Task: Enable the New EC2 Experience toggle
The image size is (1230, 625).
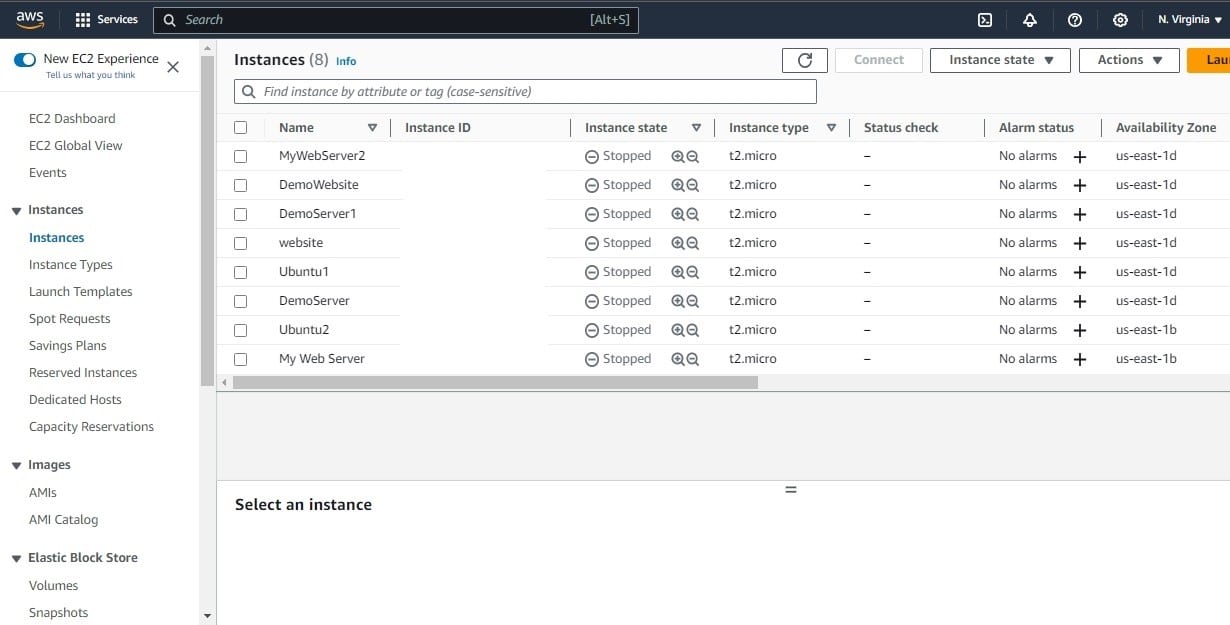Action: [x=24, y=60]
